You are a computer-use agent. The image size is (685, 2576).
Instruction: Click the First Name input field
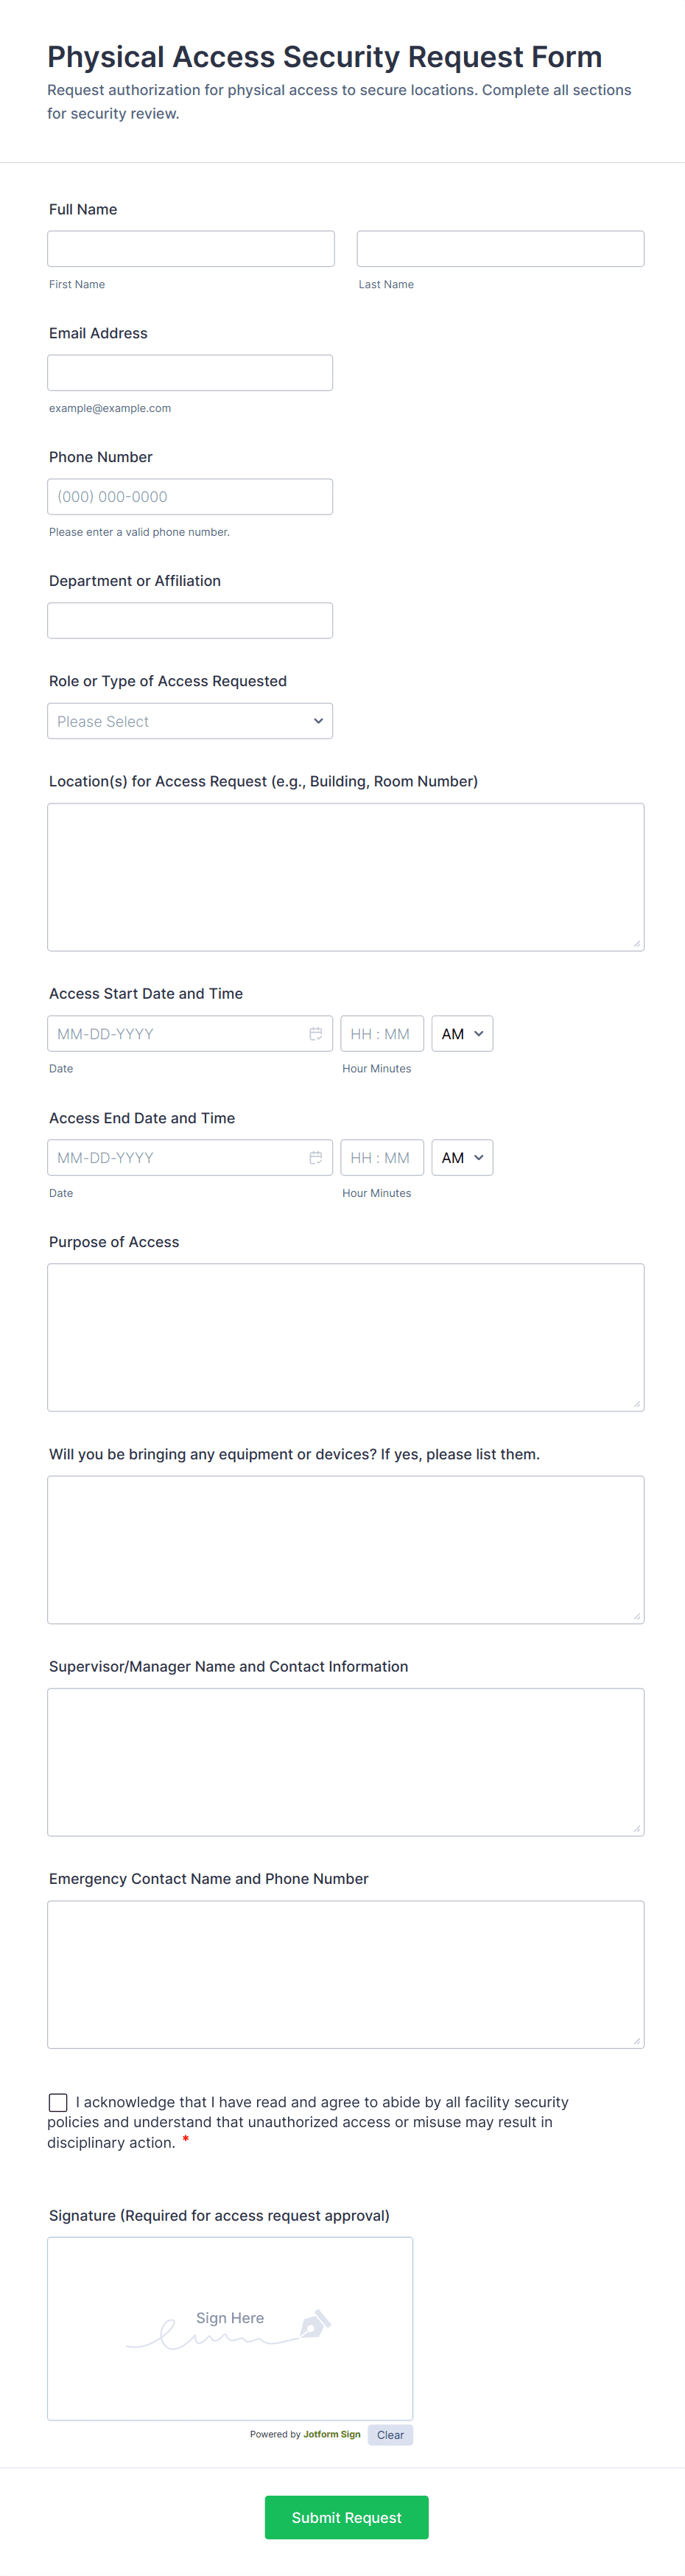pyautogui.click(x=191, y=249)
